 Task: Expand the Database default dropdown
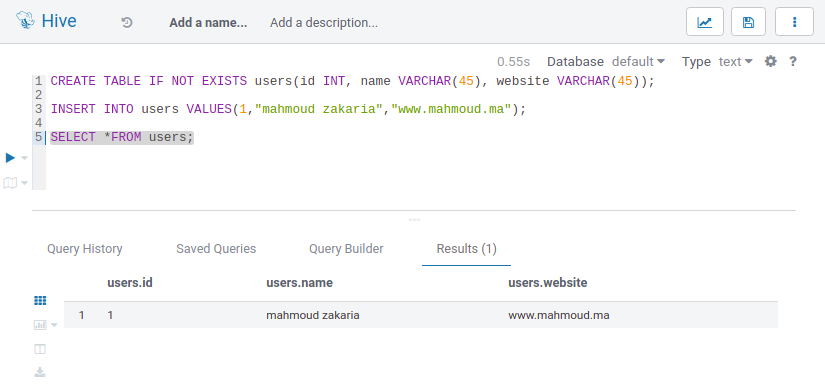coord(638,62)
